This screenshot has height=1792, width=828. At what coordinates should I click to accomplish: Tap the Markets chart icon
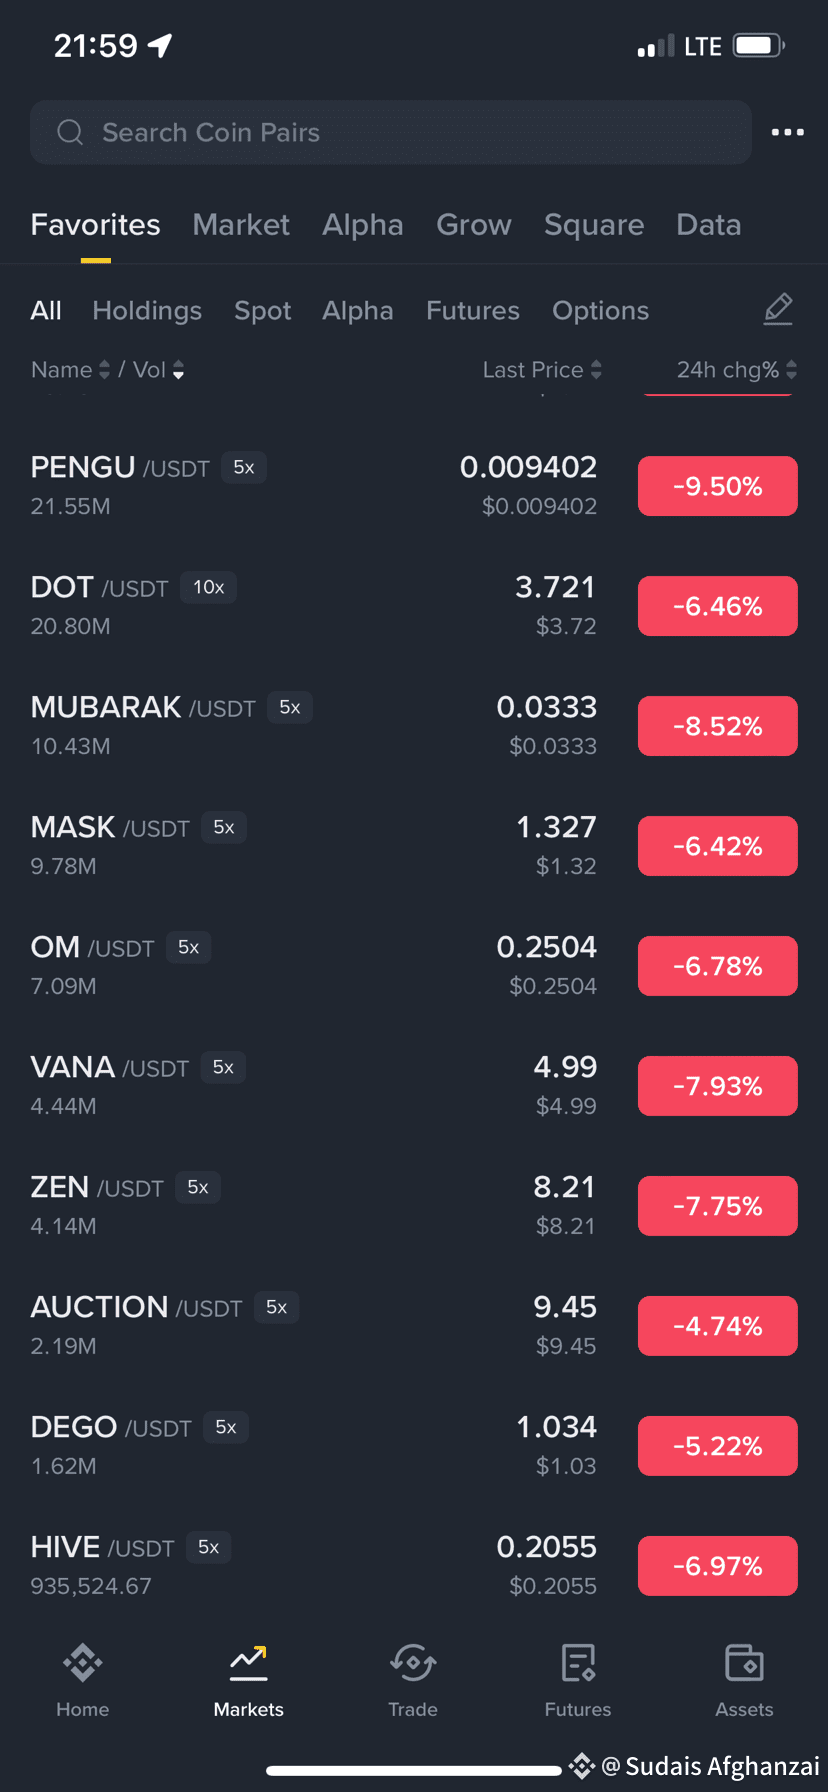click(x=248, y=1663)
